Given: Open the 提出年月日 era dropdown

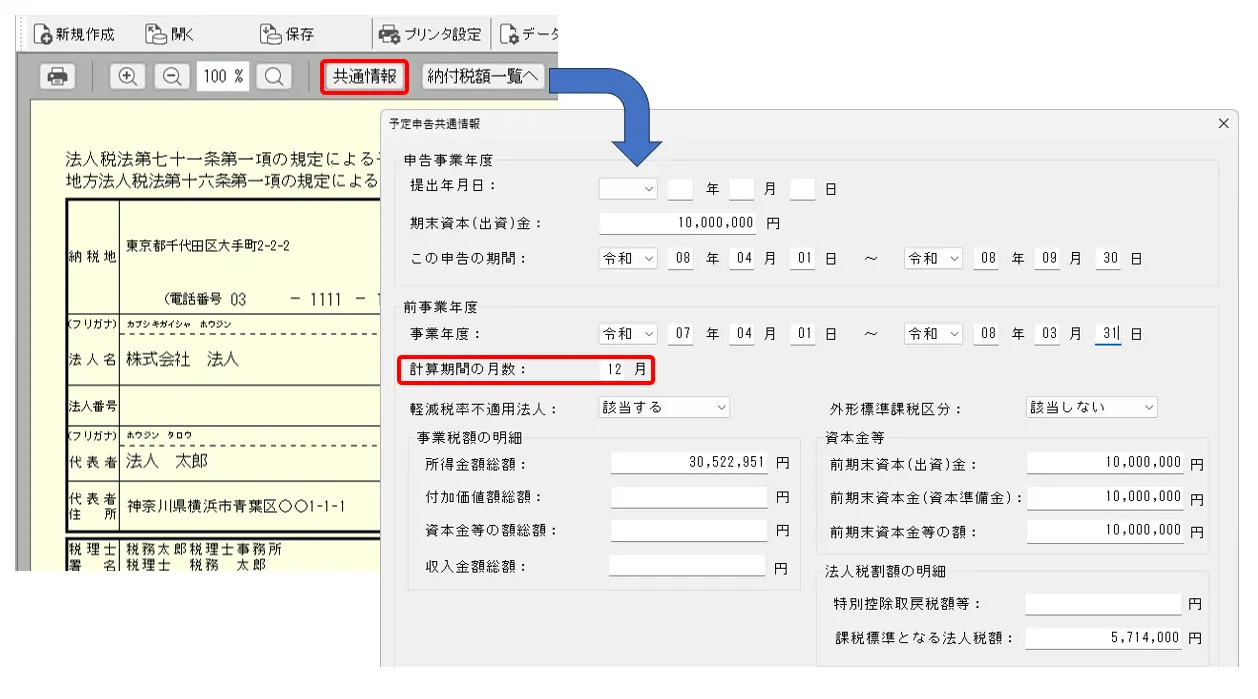Looking at the screenshot, I should click(628, 188).
